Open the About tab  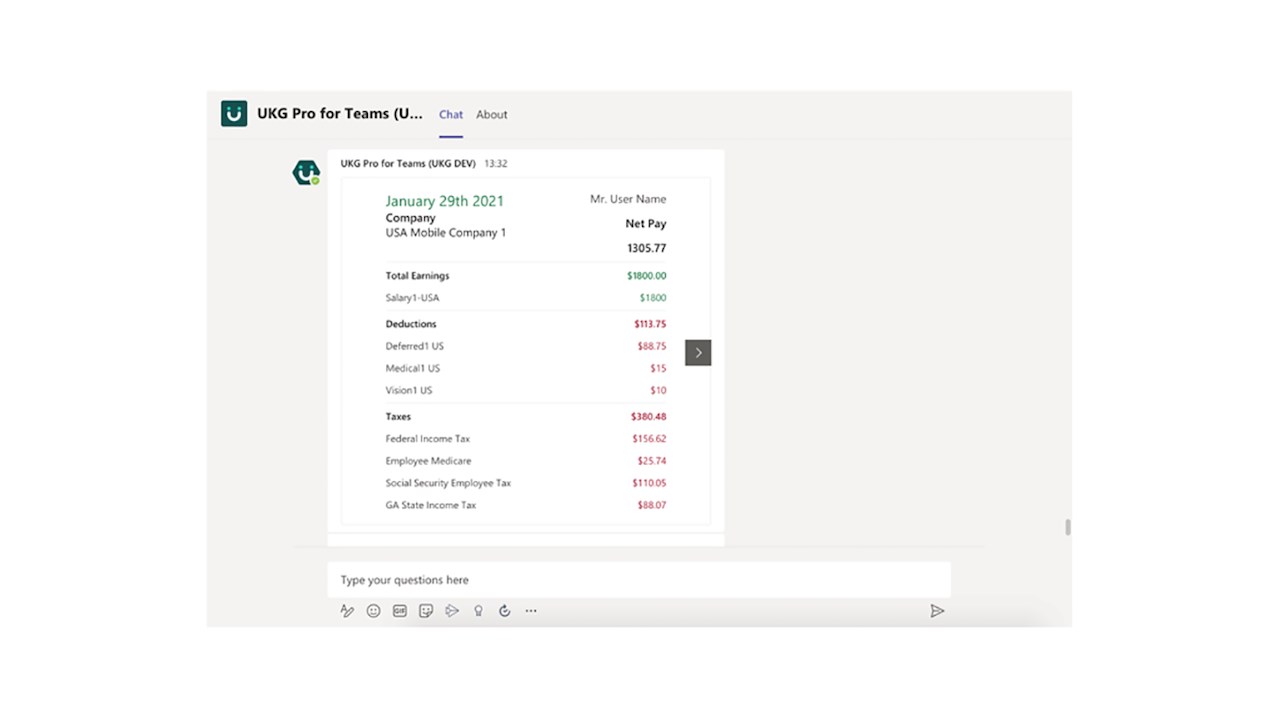pos(492,115)
